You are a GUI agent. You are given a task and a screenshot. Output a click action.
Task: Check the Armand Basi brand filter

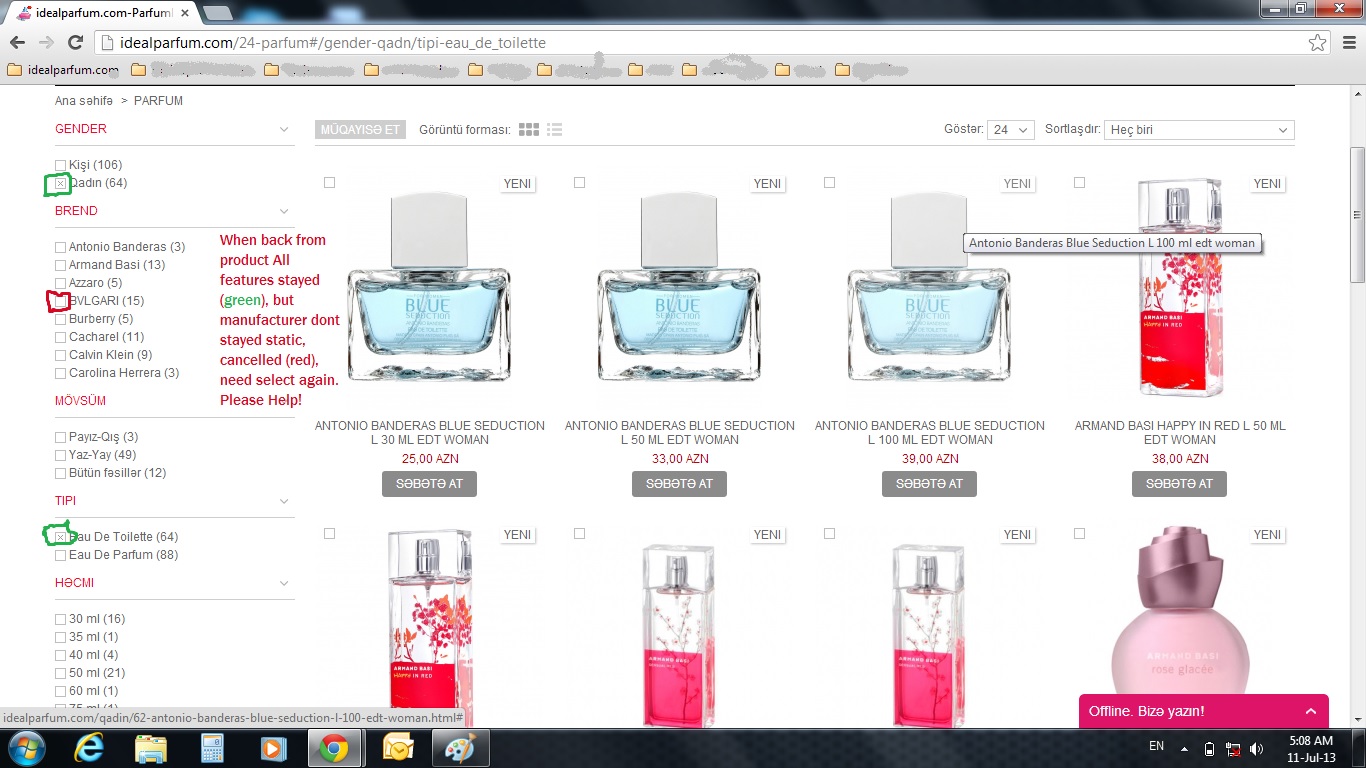[61, 265]
